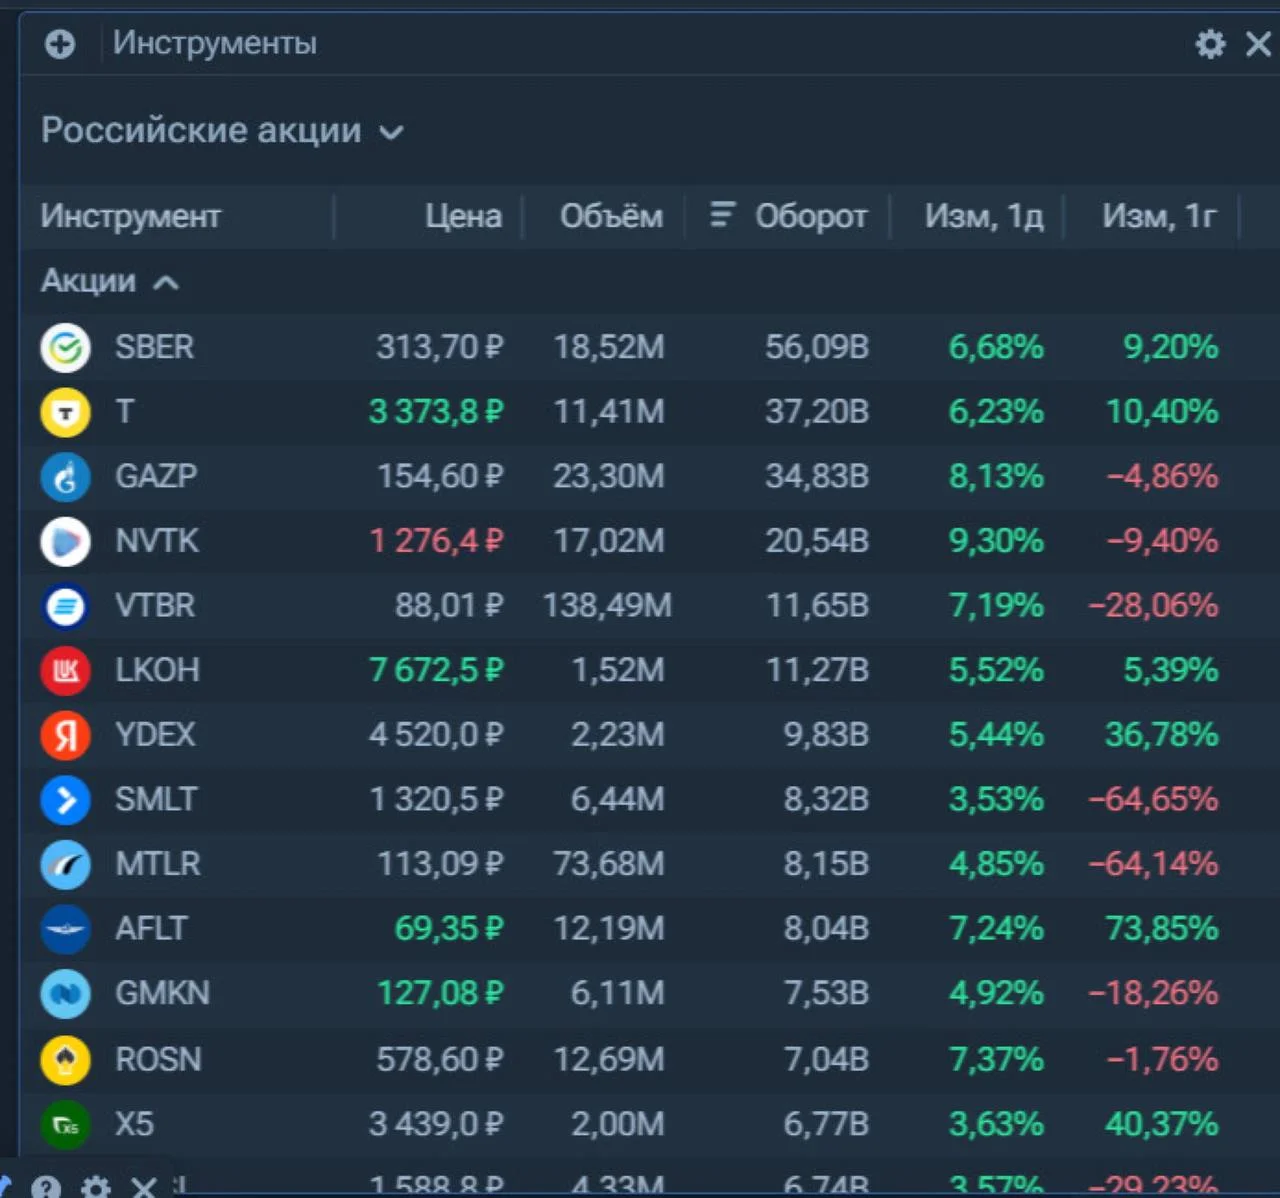The image size is (1280, 1198).
Task: Select the daily change 8,13%
Action: [996, 476]
